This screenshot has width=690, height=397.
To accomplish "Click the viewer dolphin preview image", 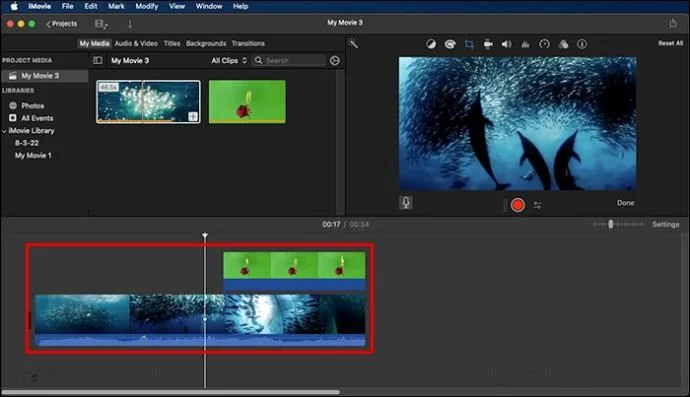I will [x=518, y=124].
